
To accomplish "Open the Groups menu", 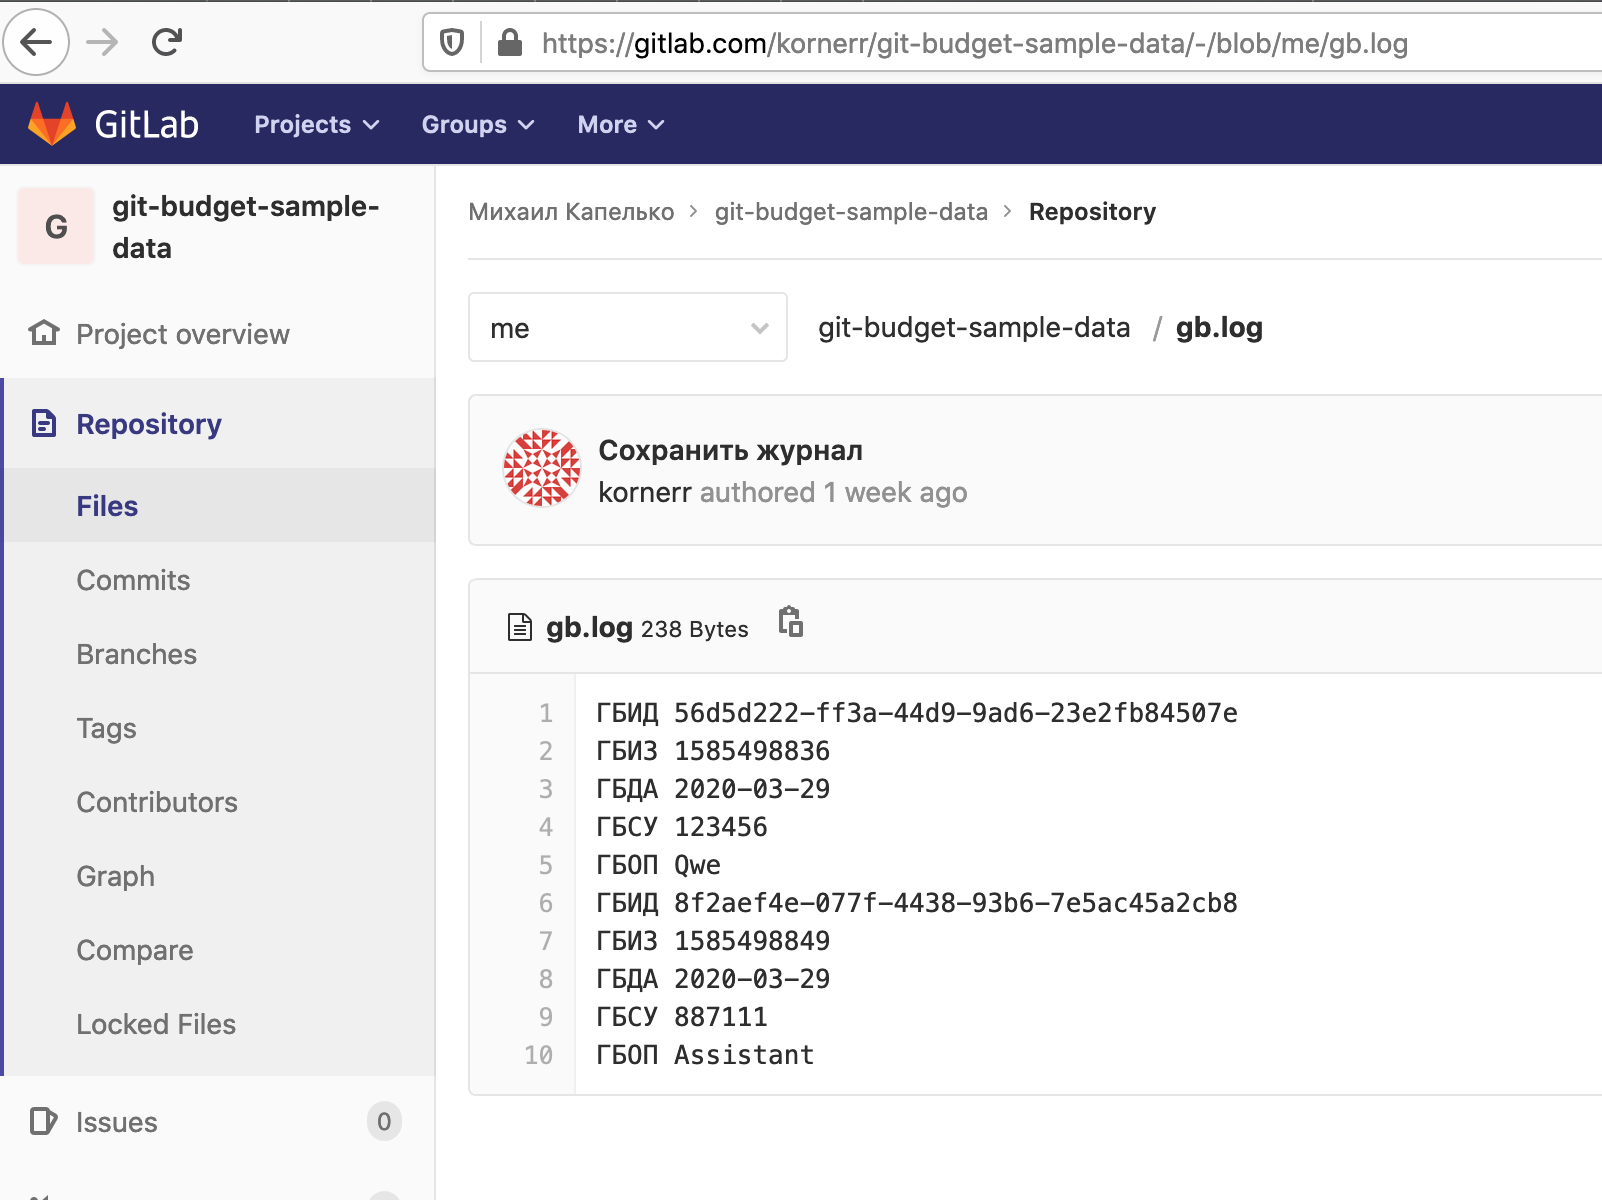I will 477,124.
